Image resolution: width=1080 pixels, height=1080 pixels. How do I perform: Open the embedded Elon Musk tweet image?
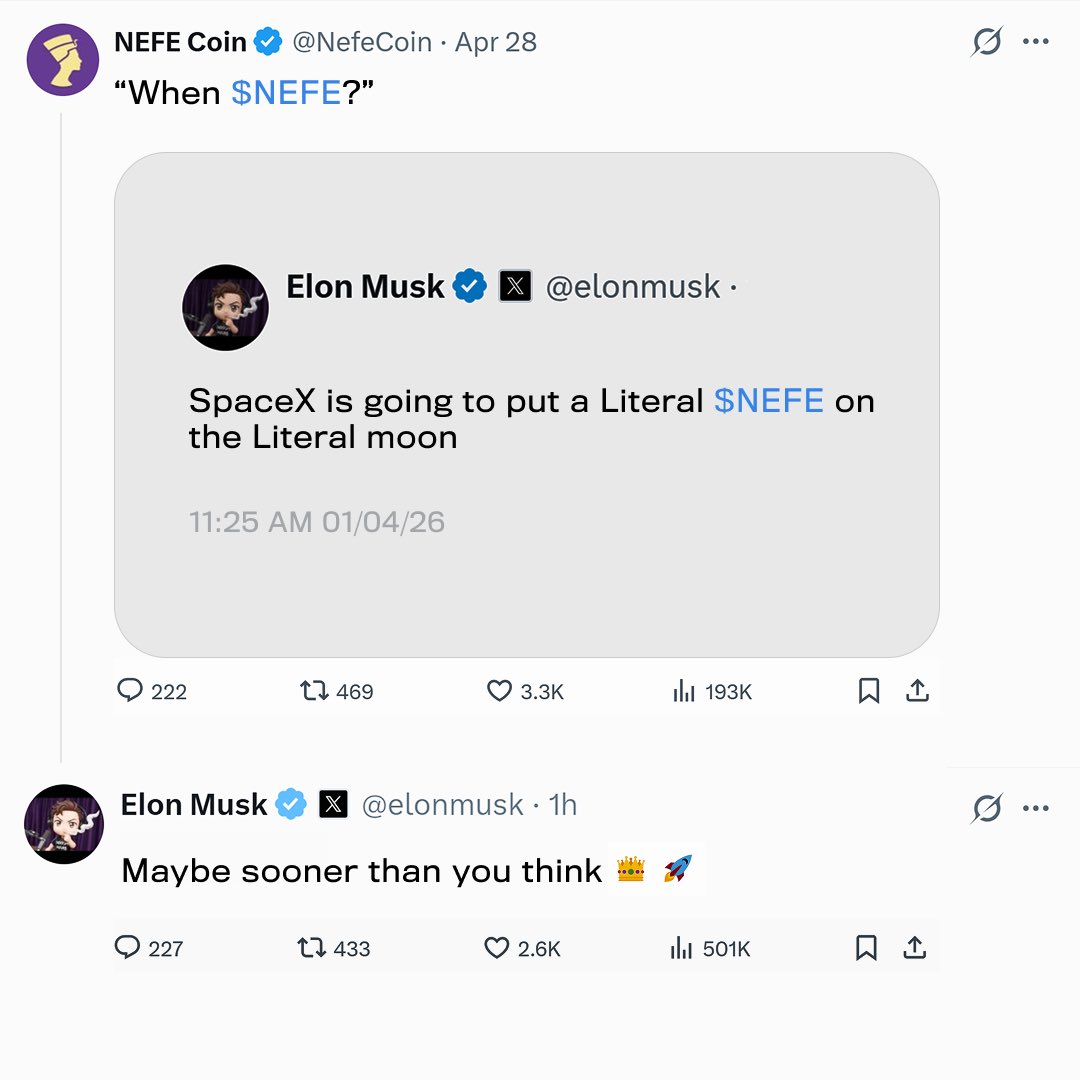pyautogui.click(x=527, y=405)
